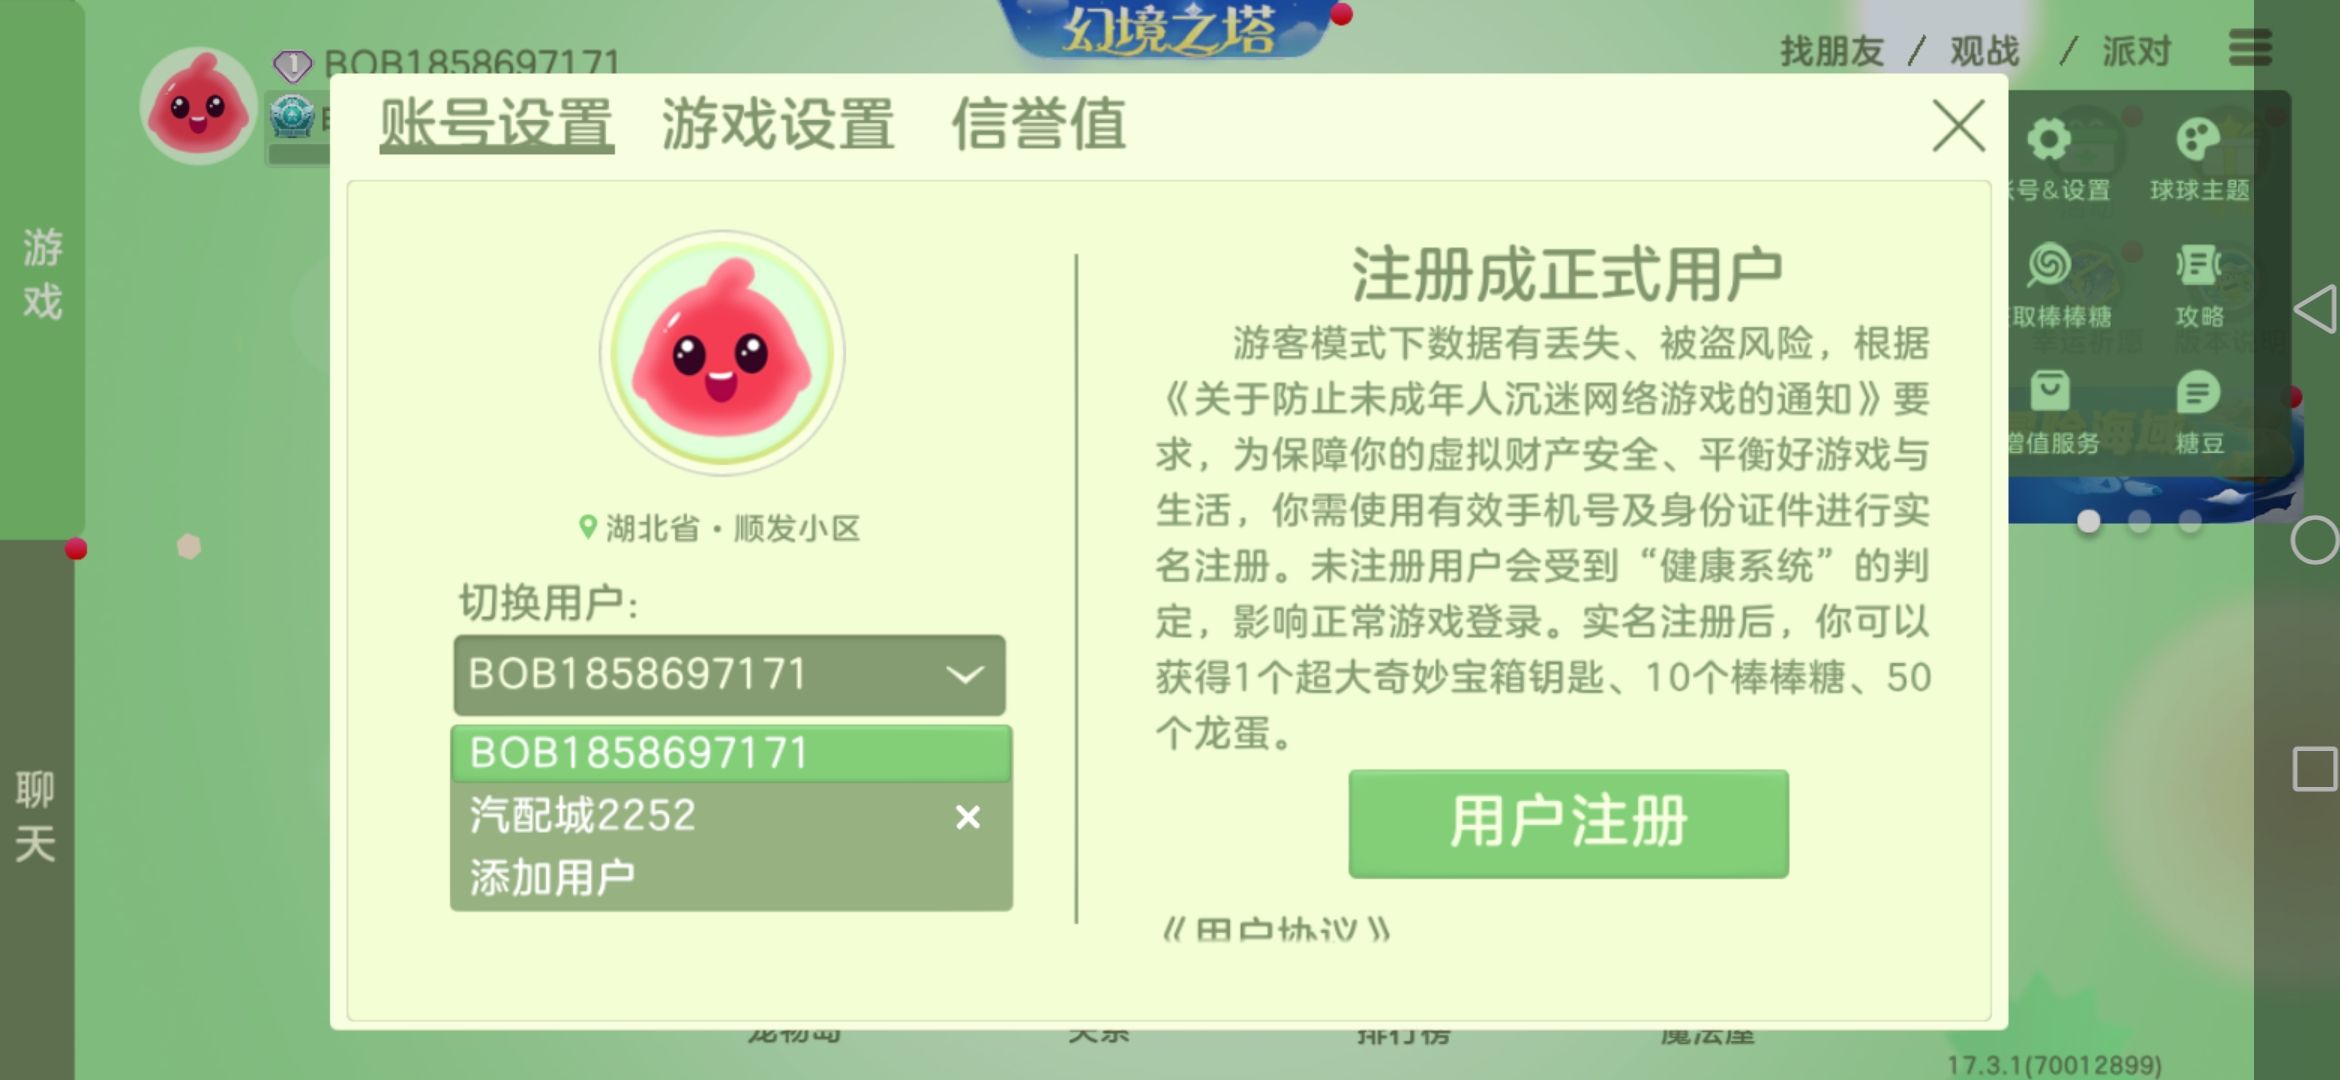Tap the large red blob avatar
The height and width of the screenshot is (1080, 2340).
click(x=722, y=353)
